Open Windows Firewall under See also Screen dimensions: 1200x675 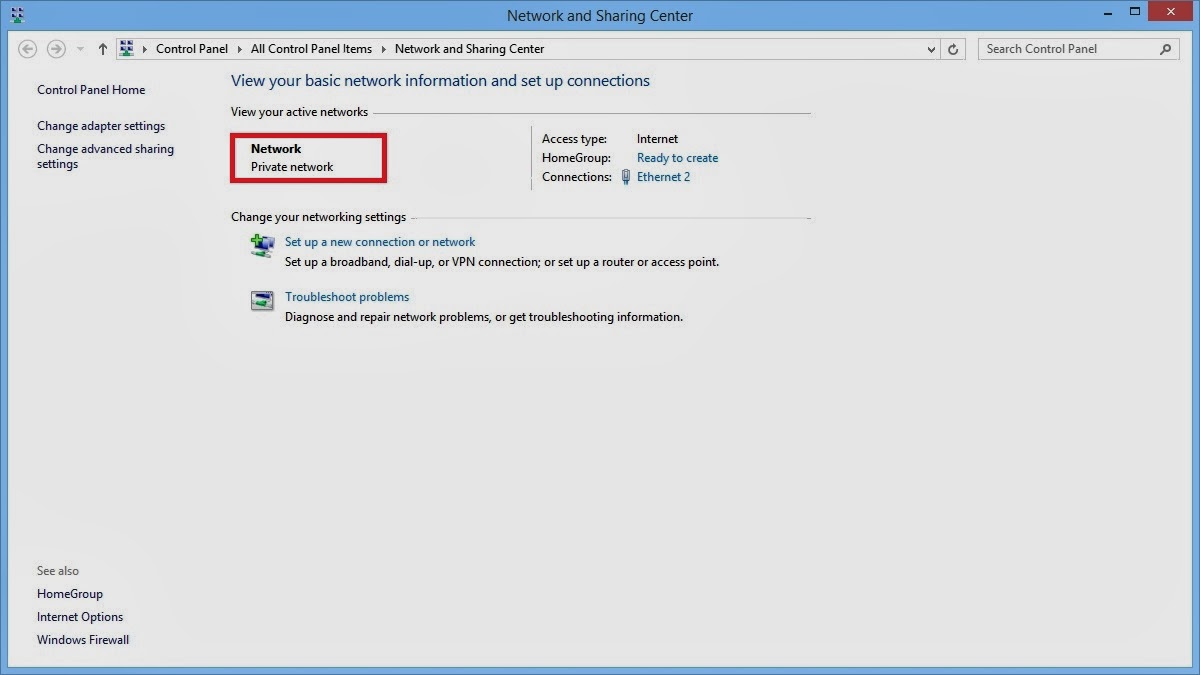pos(83,640)
